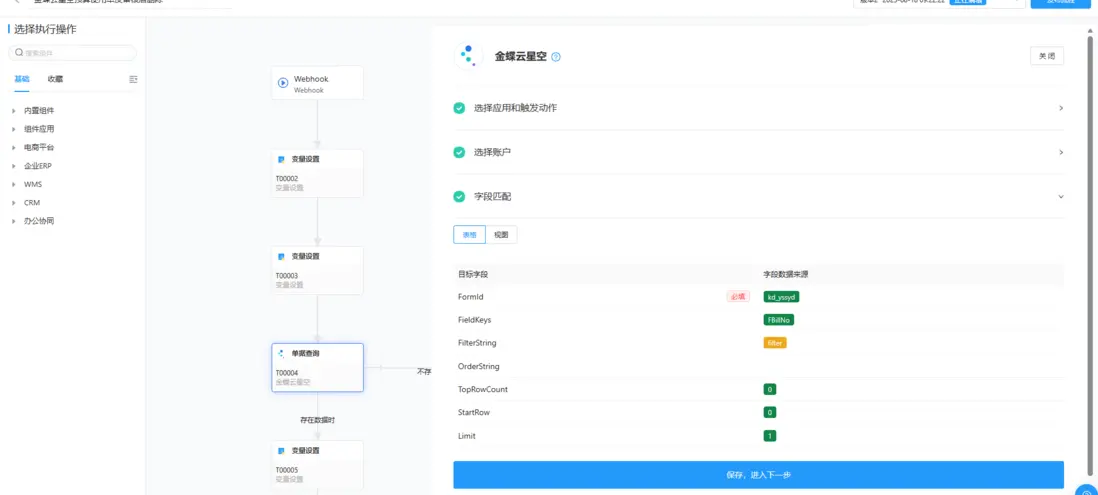Click the empty OrderString data source cell

tap(910, 366)
